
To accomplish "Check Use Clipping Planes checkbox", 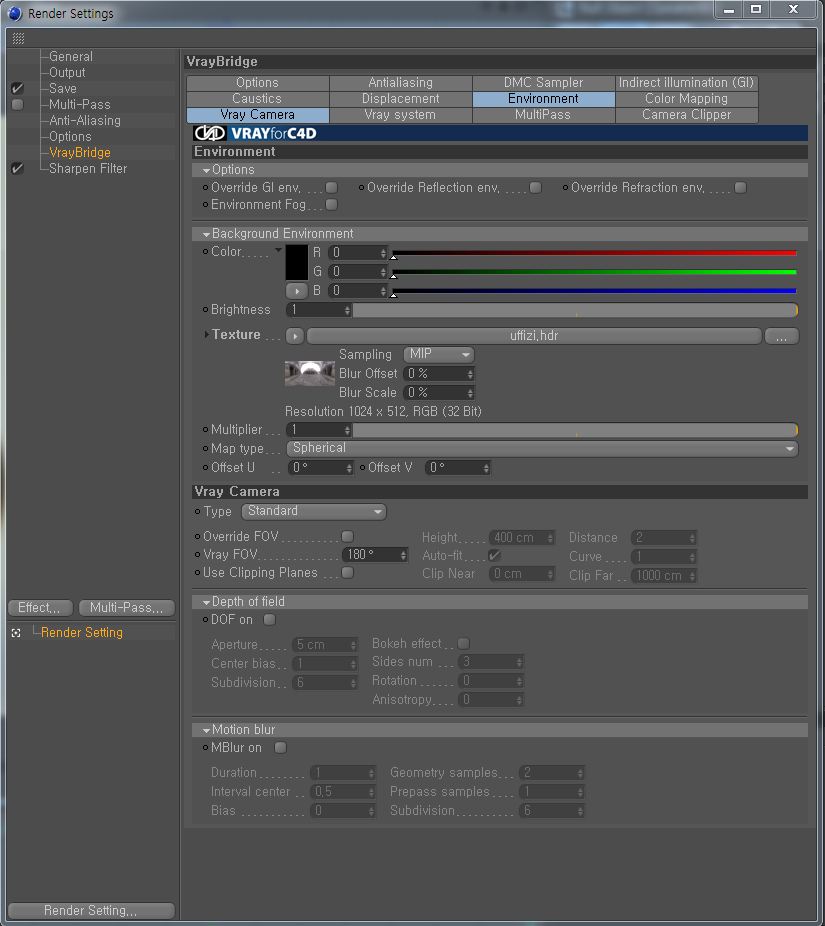I will pos(348,573).
